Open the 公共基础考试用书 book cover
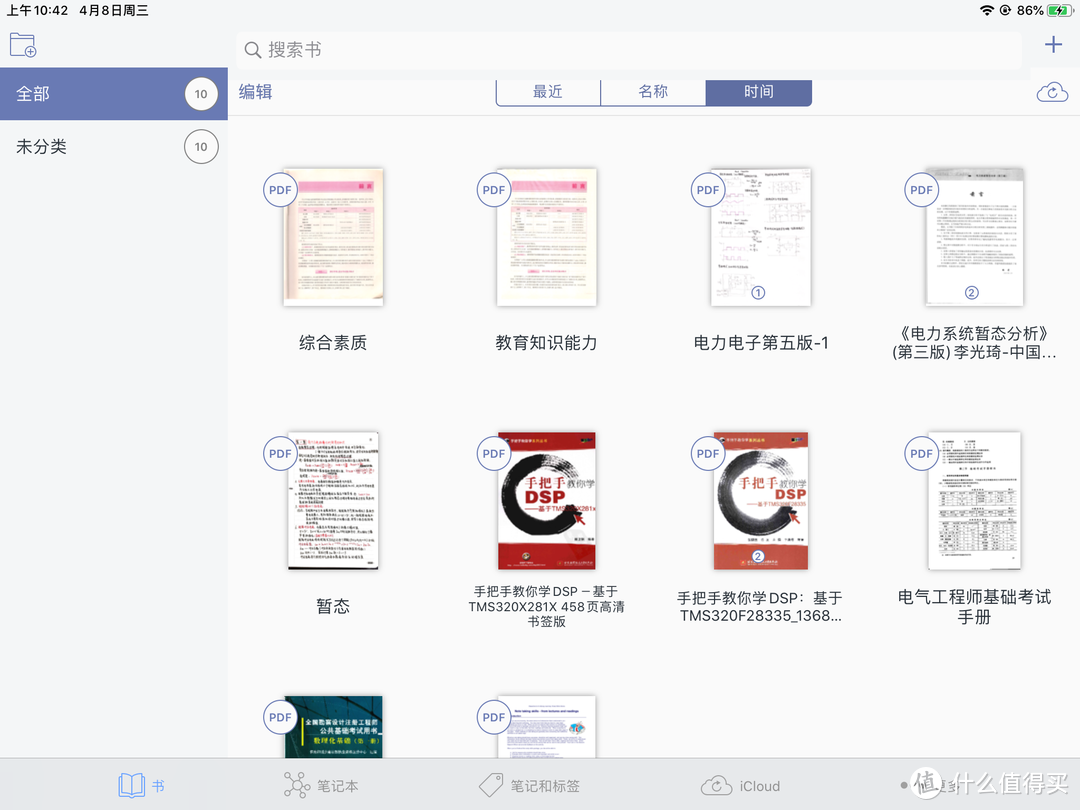The width and height of the screenshot is (1080, 810). (x=333, y=727)
